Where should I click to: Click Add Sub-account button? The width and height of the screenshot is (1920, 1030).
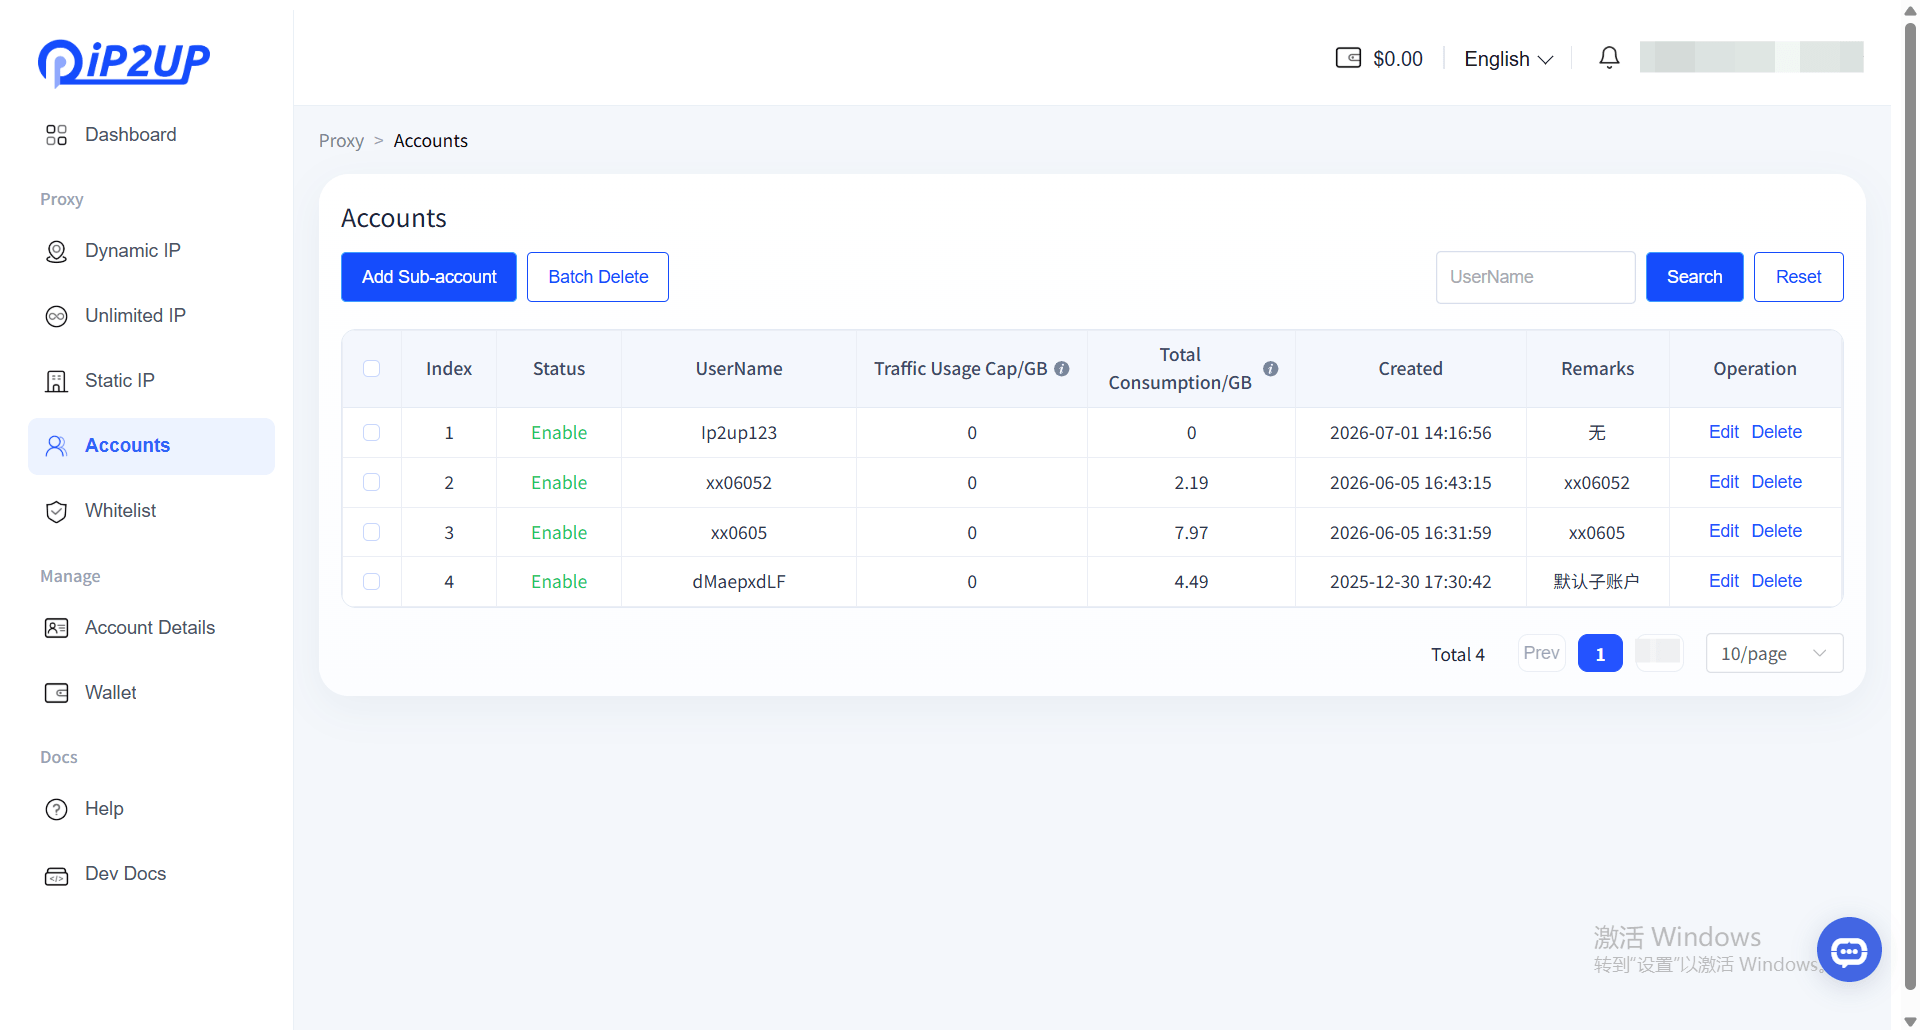[429, 277]
